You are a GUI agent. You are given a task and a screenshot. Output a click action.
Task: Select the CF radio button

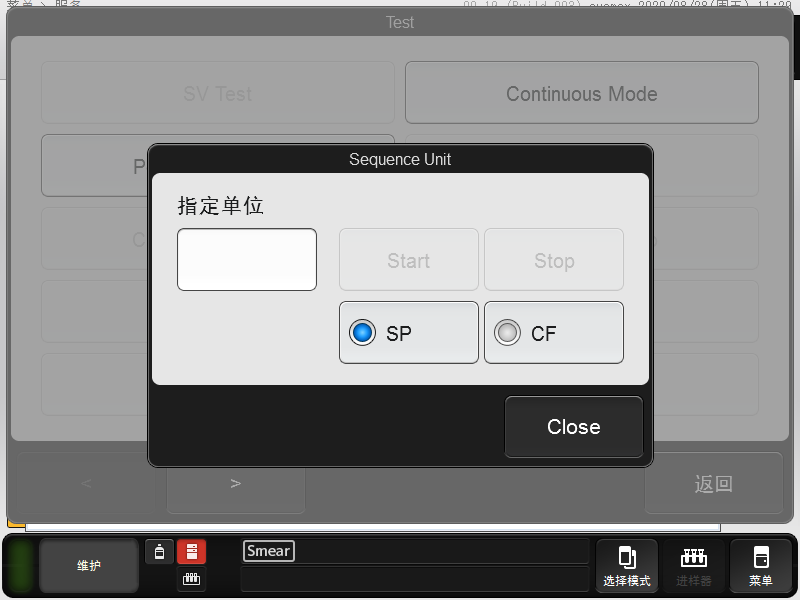point(554,333)
